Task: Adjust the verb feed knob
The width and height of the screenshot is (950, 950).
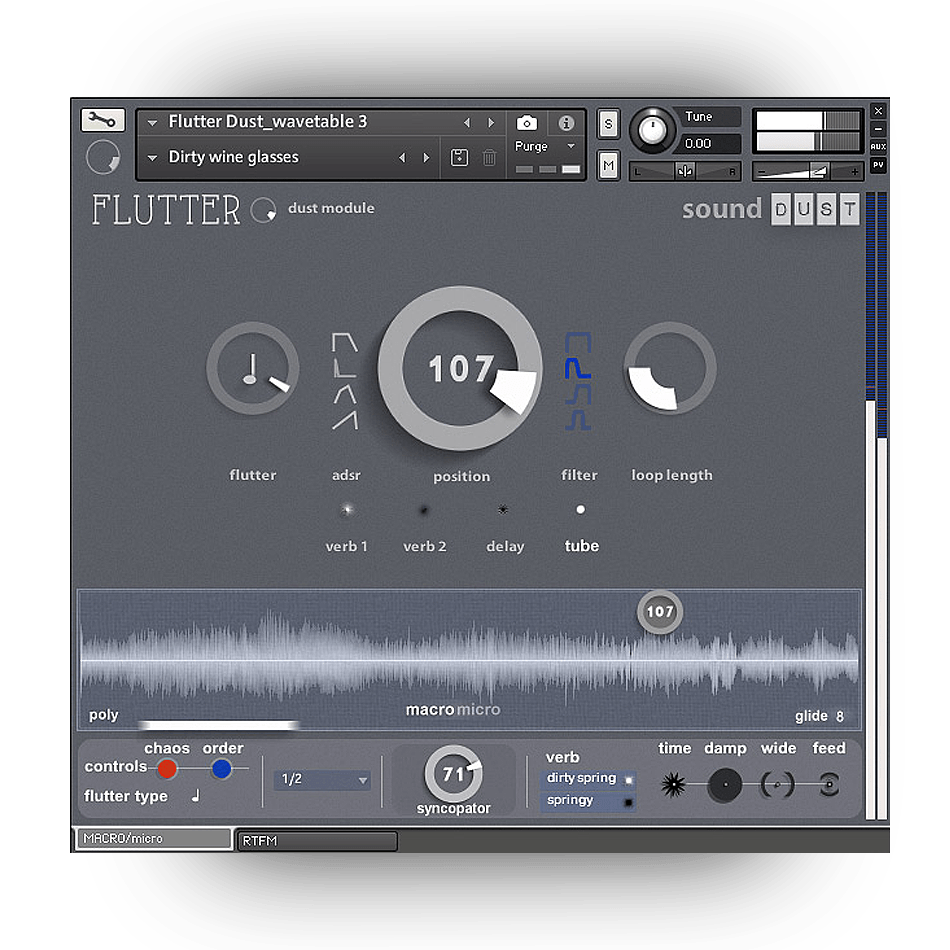Action: [x=829, y=785]
